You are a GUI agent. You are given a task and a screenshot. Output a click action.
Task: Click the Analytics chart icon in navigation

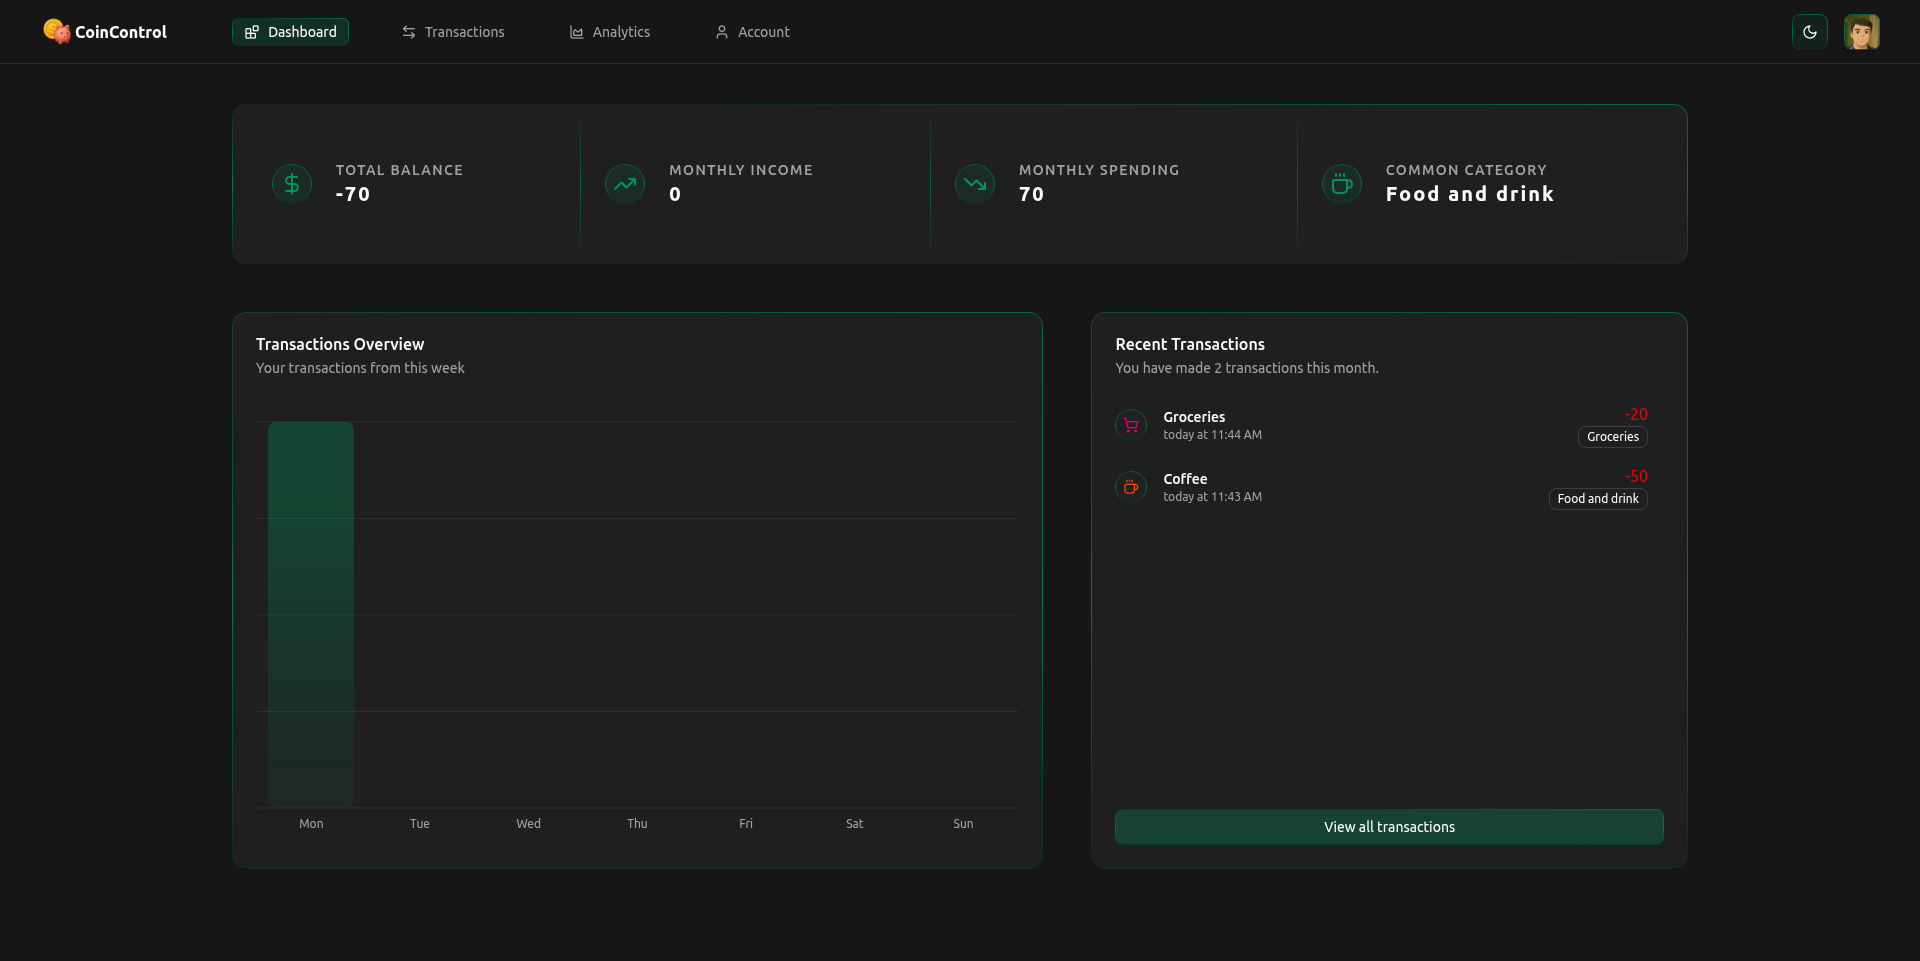tap(576, 32)
